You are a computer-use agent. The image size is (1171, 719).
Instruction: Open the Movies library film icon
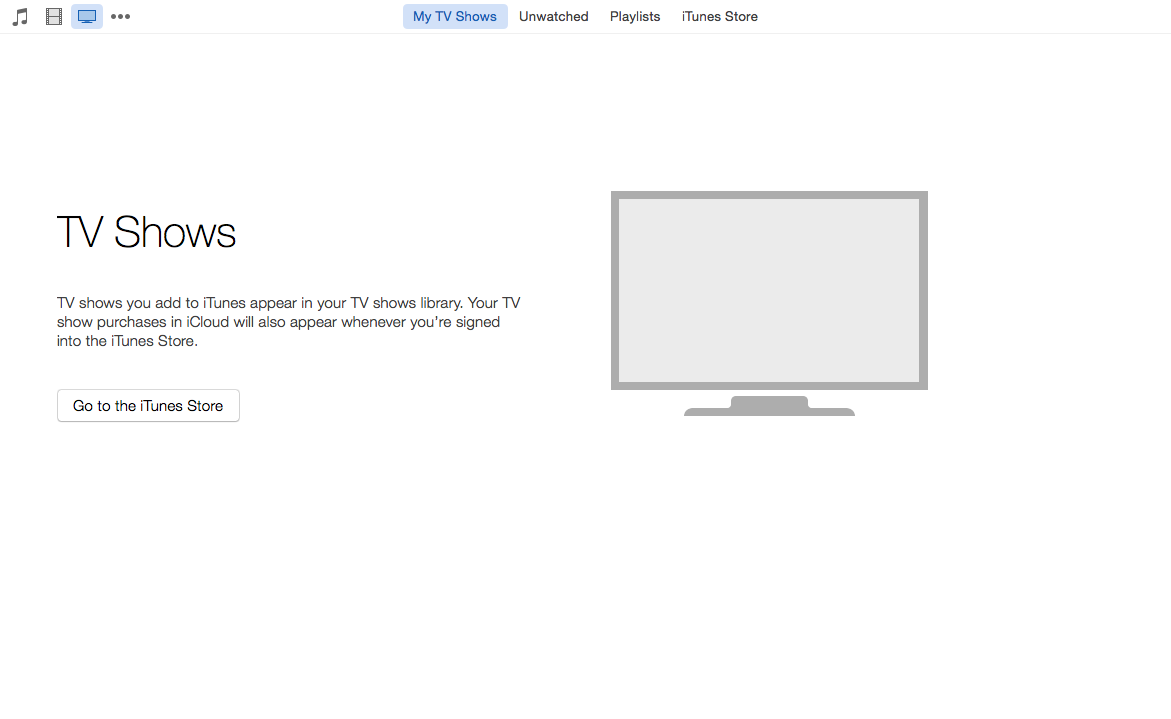(x=54, y=16)
